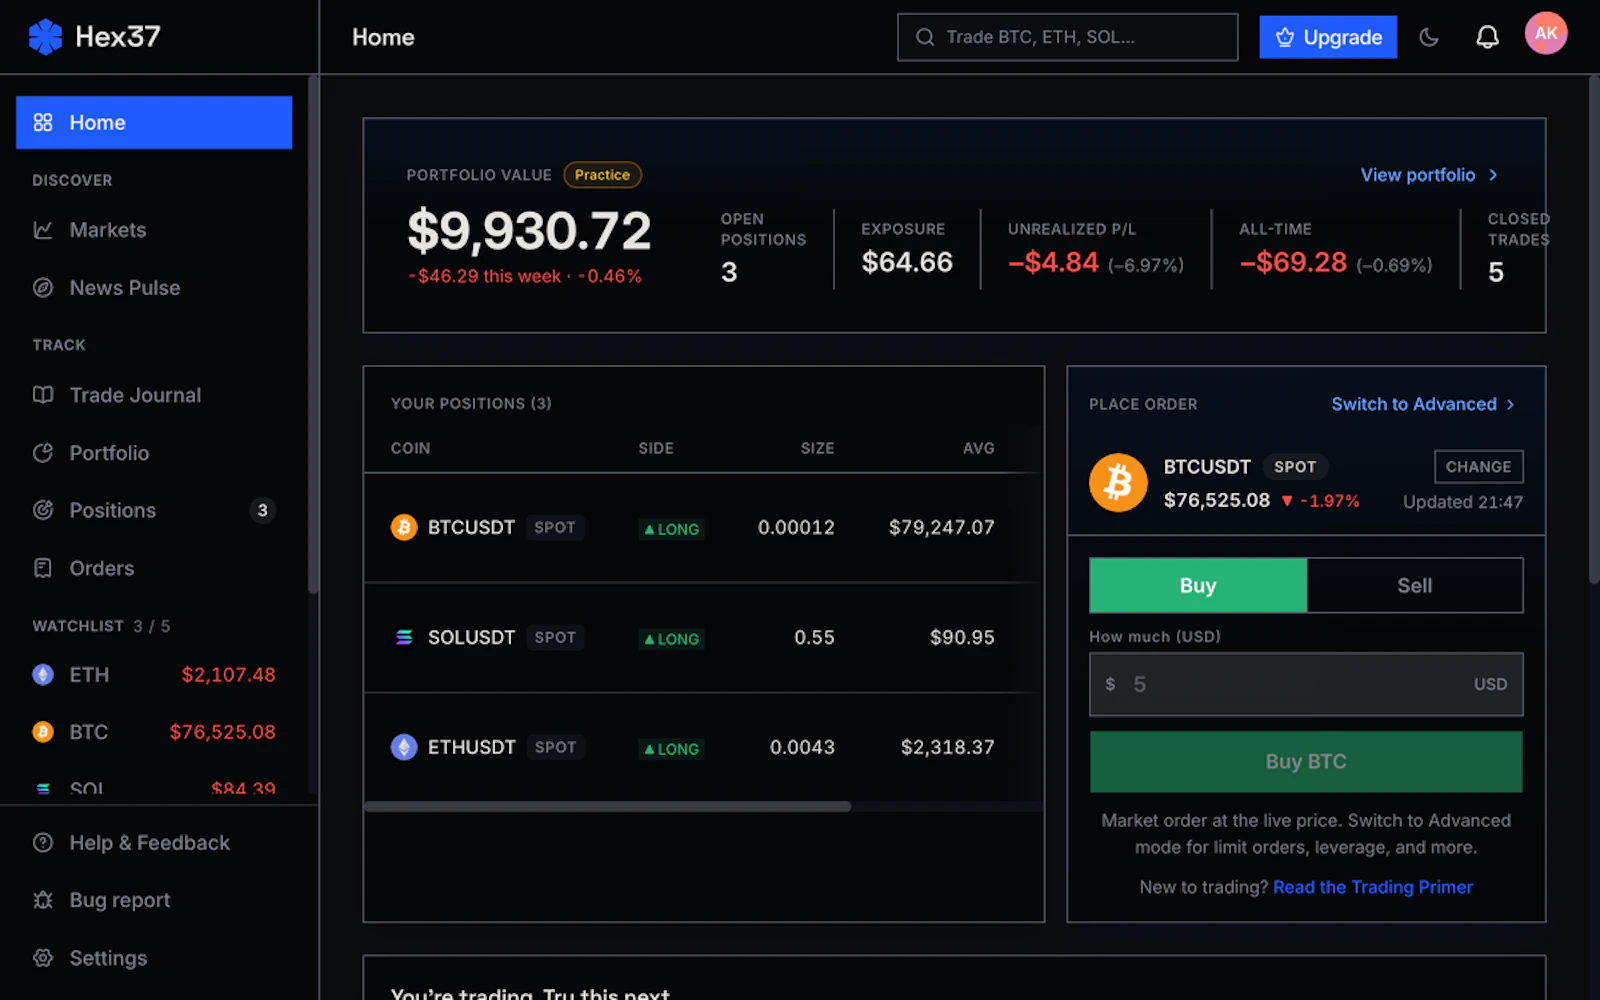Click the BTCUSDT position row

(x=704, y=528)
